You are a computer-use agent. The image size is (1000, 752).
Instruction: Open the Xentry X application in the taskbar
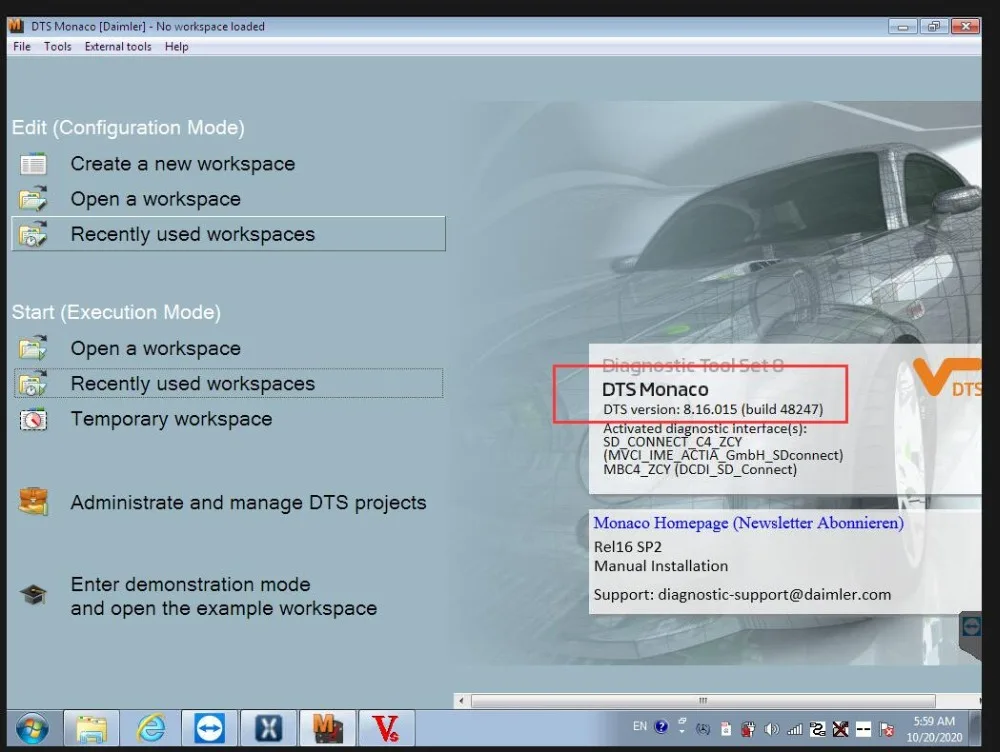click(268, 728)
